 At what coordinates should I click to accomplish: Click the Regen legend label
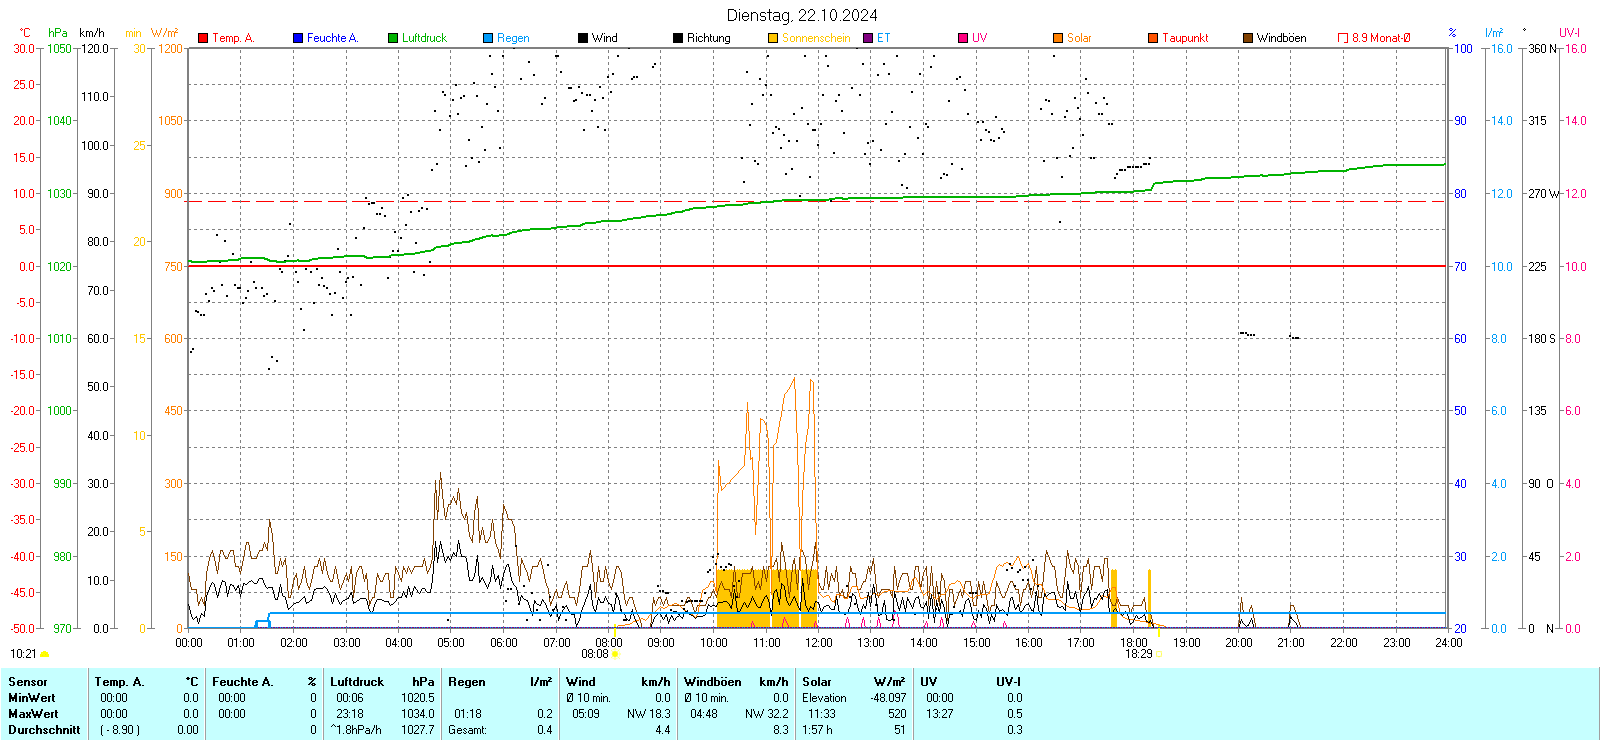coord(513,38)
